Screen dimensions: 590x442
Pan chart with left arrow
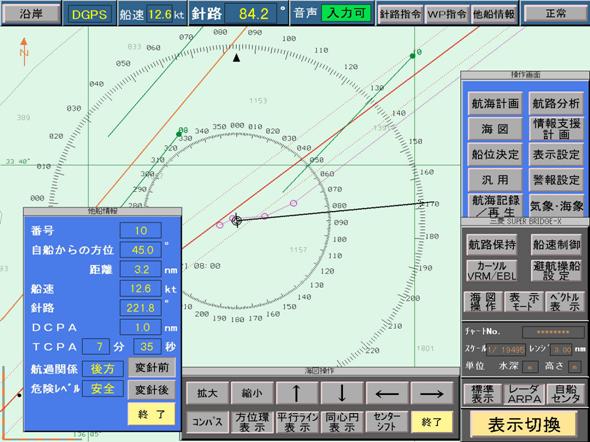point(387,393)
